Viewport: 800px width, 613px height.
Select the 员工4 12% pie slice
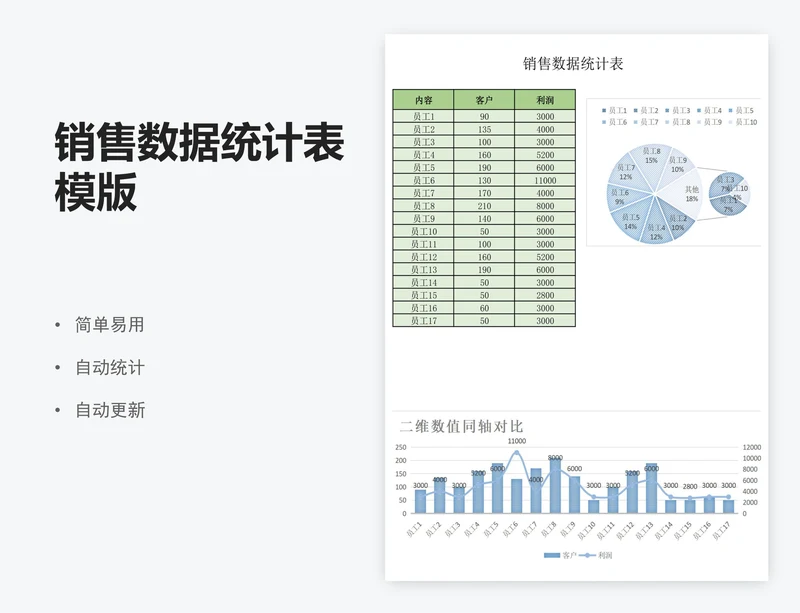[x=656, y=227]
